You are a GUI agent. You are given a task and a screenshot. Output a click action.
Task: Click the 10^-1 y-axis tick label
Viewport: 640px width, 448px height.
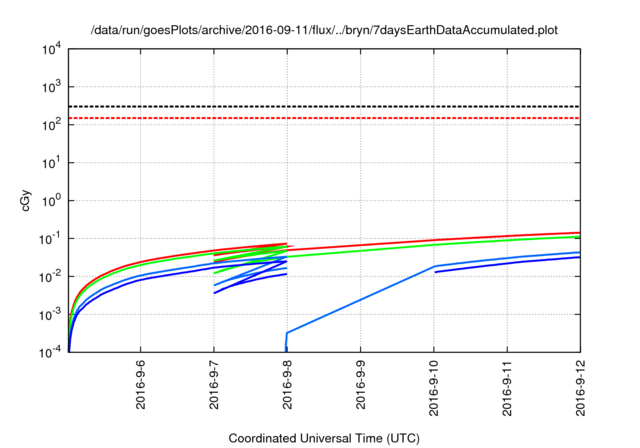coord(50,239)
